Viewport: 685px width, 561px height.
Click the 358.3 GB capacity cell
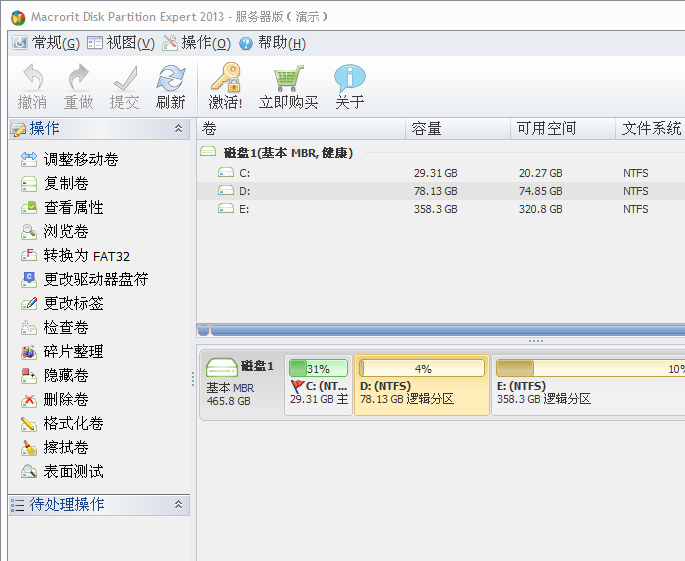click(x=436, y=209)
